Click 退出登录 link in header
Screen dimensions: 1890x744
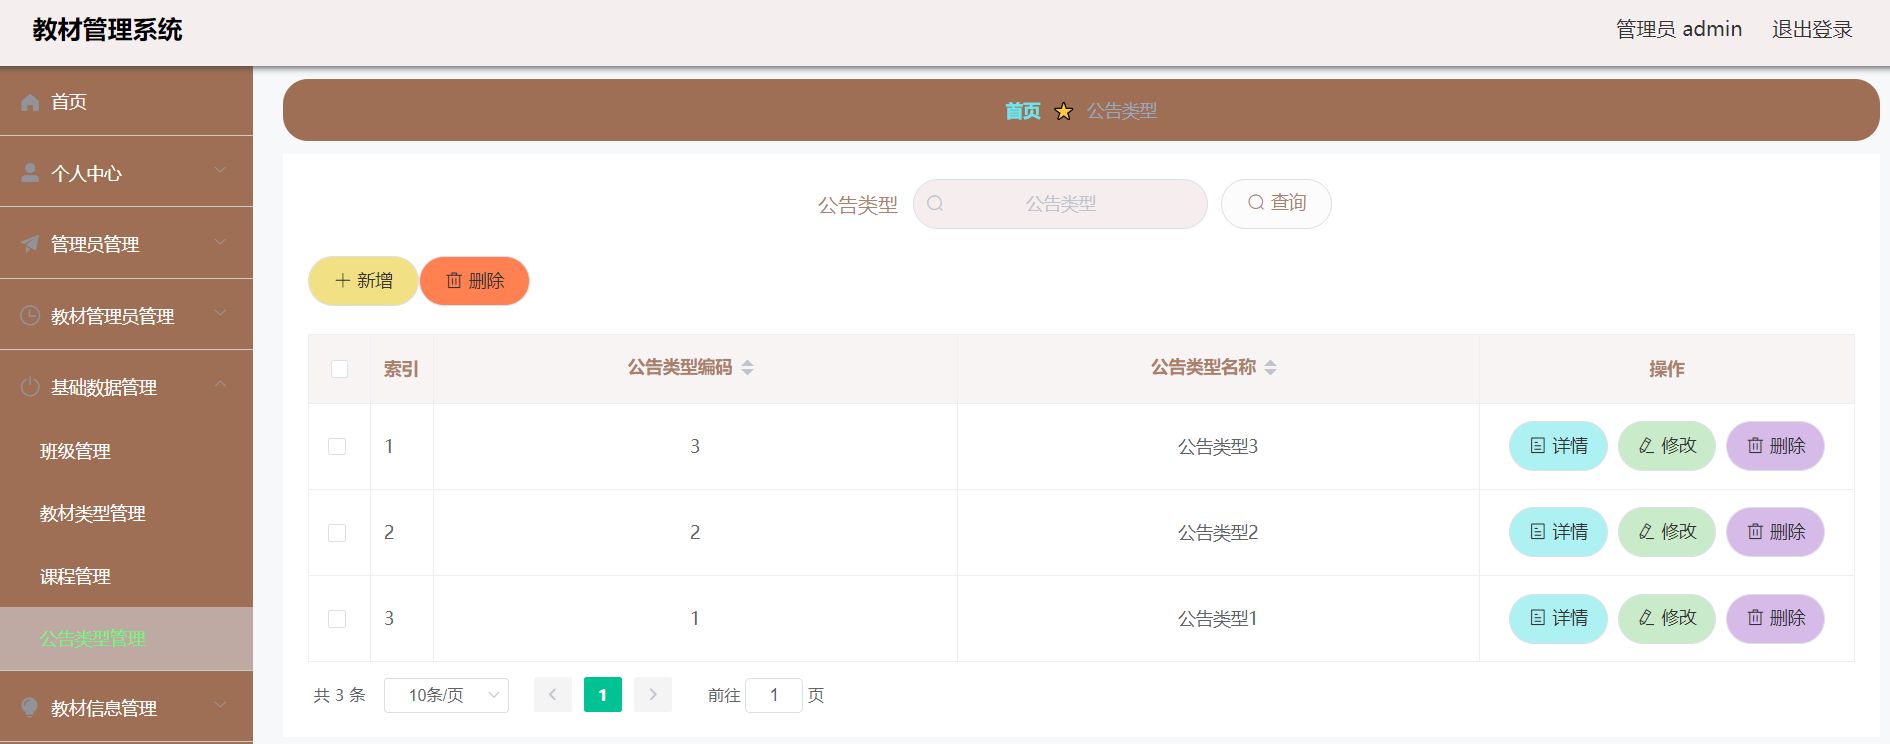click(x=1812, y=29)
